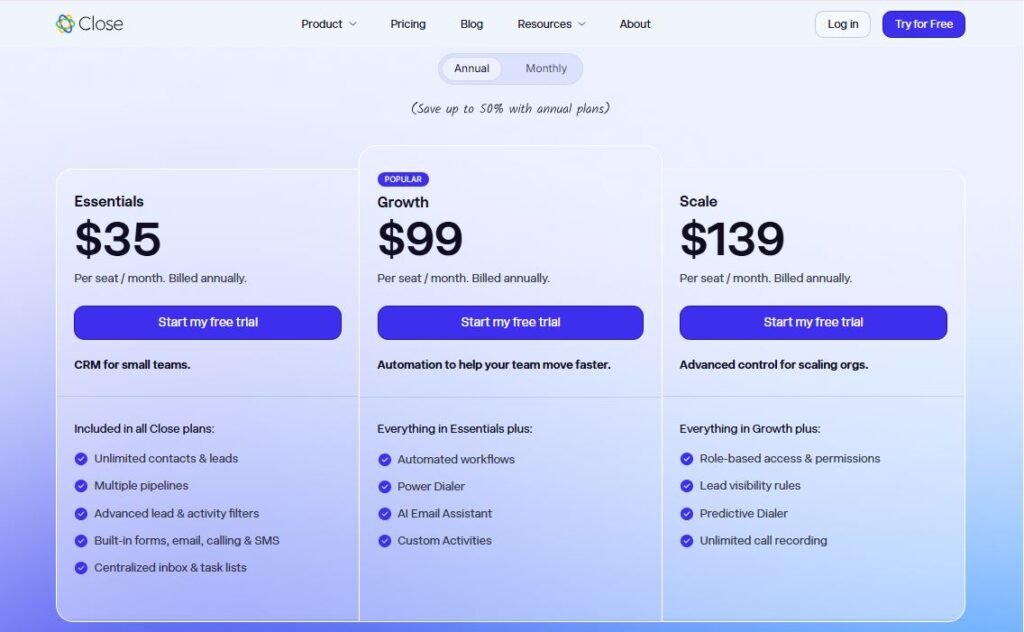
Task: Click the checkmark beside Power Dialer
Action: 385,486
